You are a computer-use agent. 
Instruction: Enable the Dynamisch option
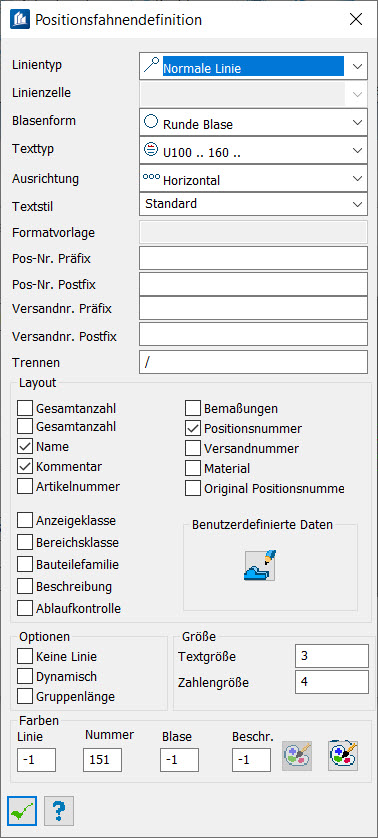pos(25,677)
